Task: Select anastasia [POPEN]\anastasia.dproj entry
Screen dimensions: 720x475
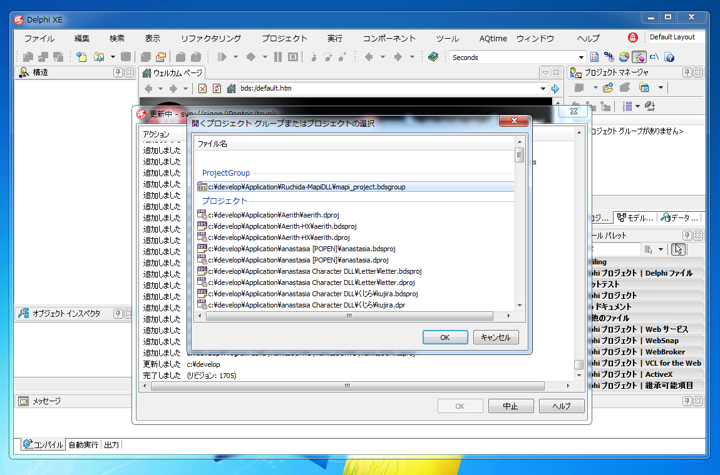Action: (293, 260)
